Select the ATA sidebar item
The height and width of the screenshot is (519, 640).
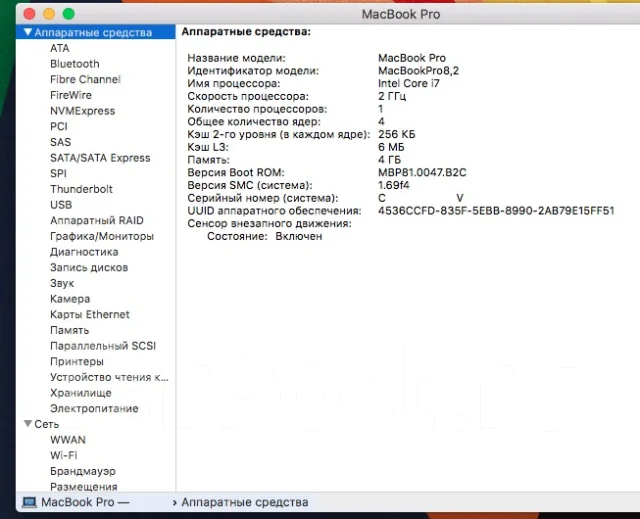click(x=60, y=48)
